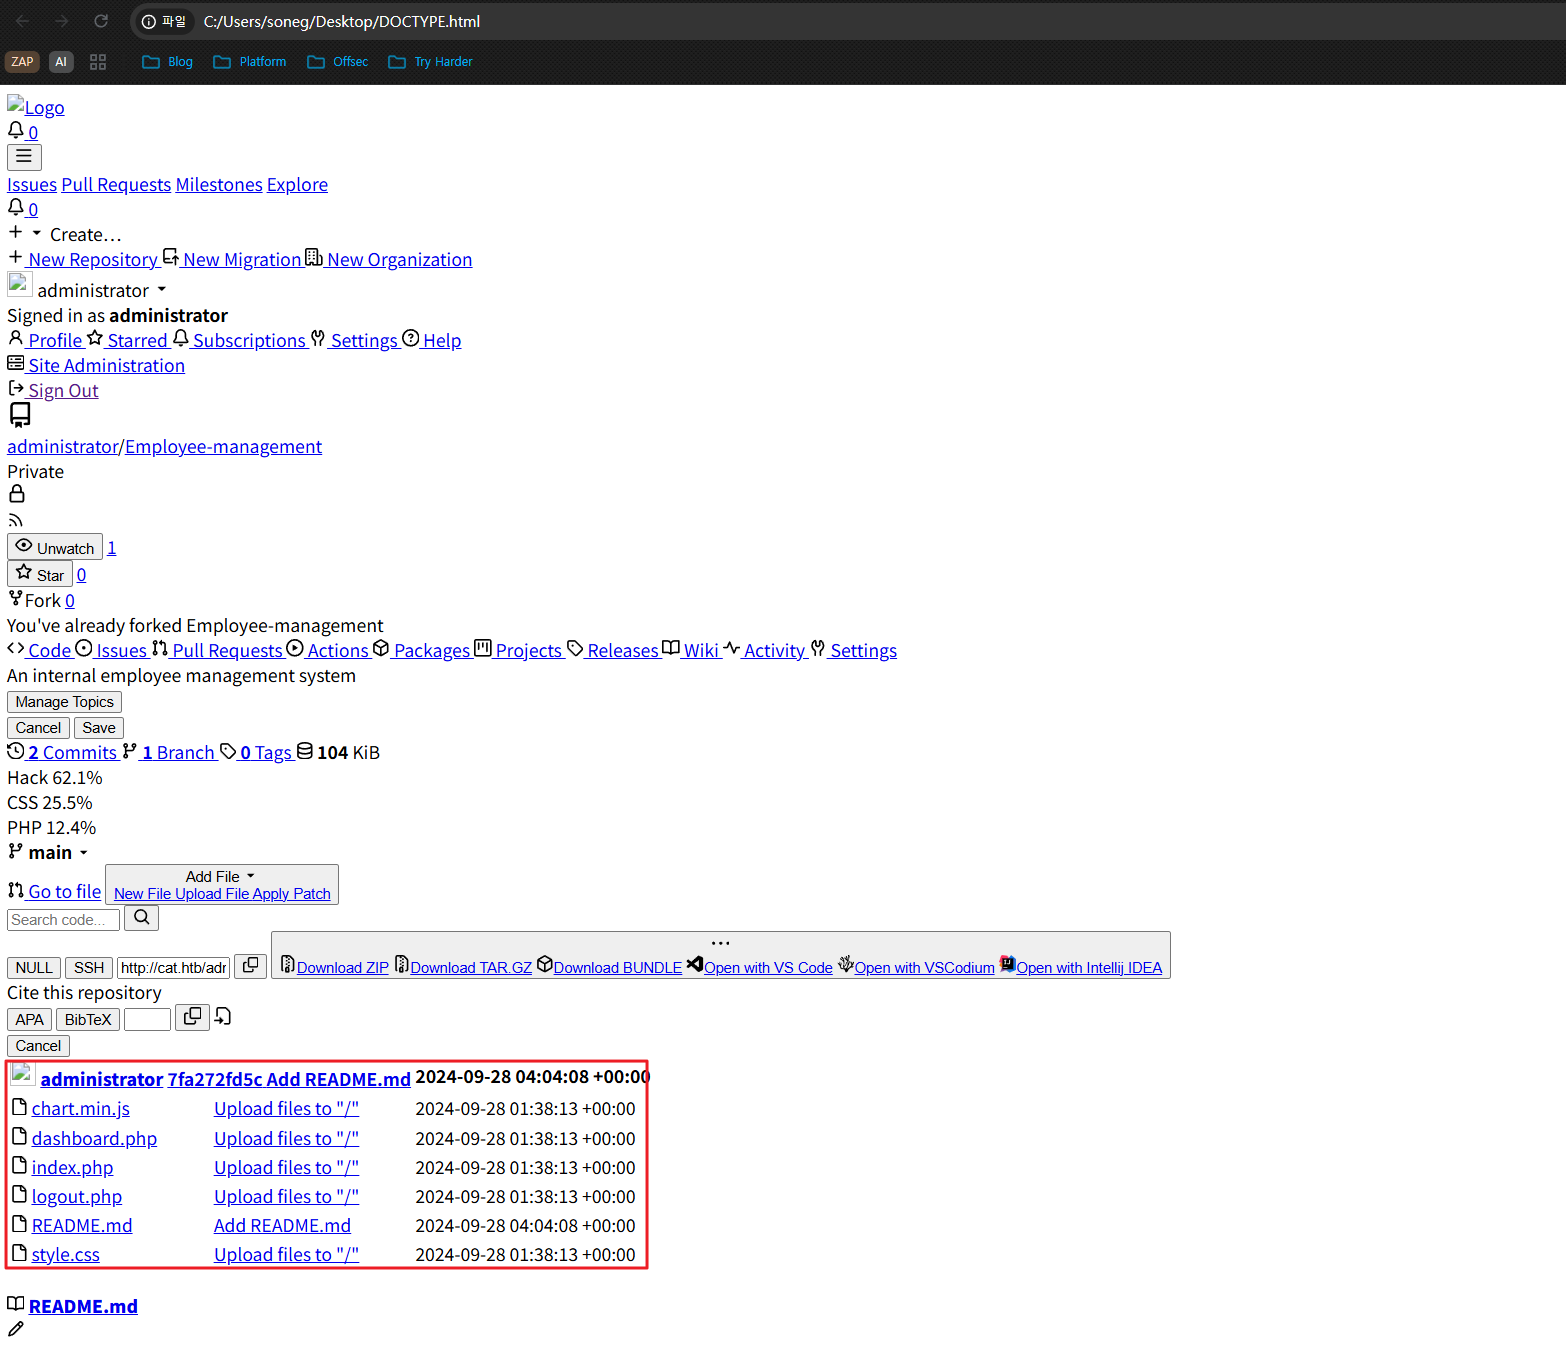Open the Pull Requests repository tab
1566x1371 pixels.
pos(226,651)
